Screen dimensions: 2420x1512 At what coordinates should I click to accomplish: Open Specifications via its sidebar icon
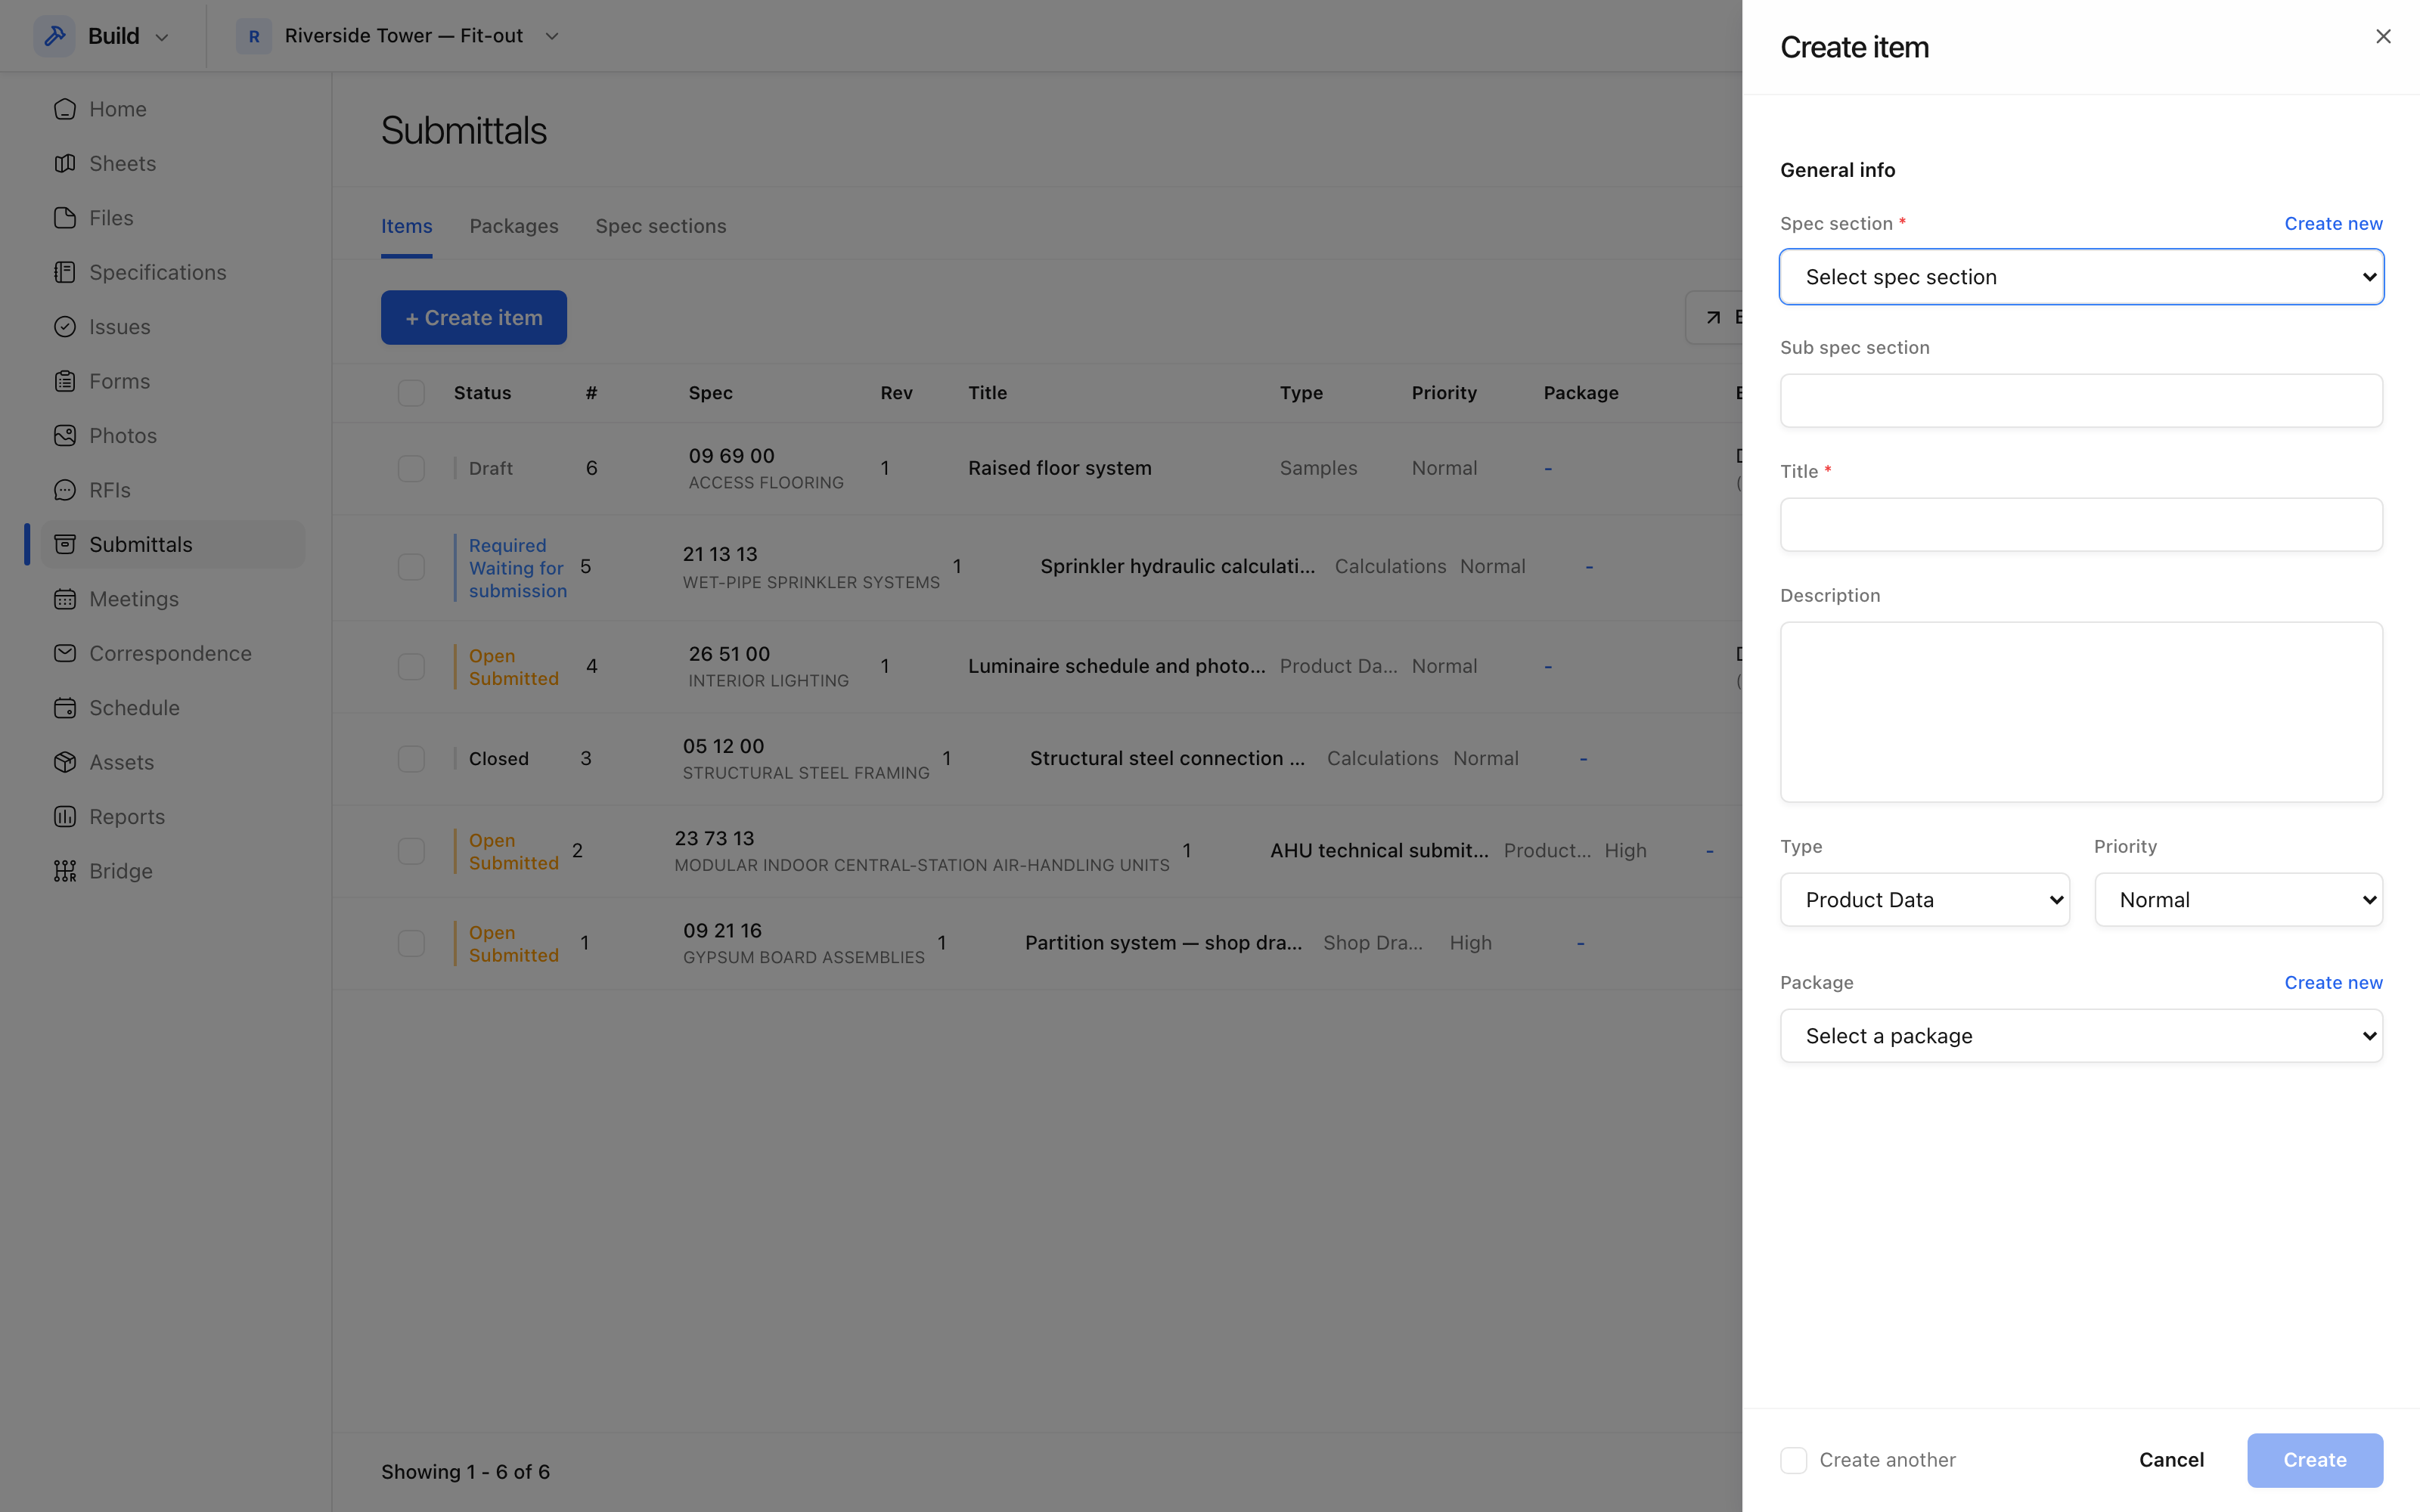click(x=65, y=272)
